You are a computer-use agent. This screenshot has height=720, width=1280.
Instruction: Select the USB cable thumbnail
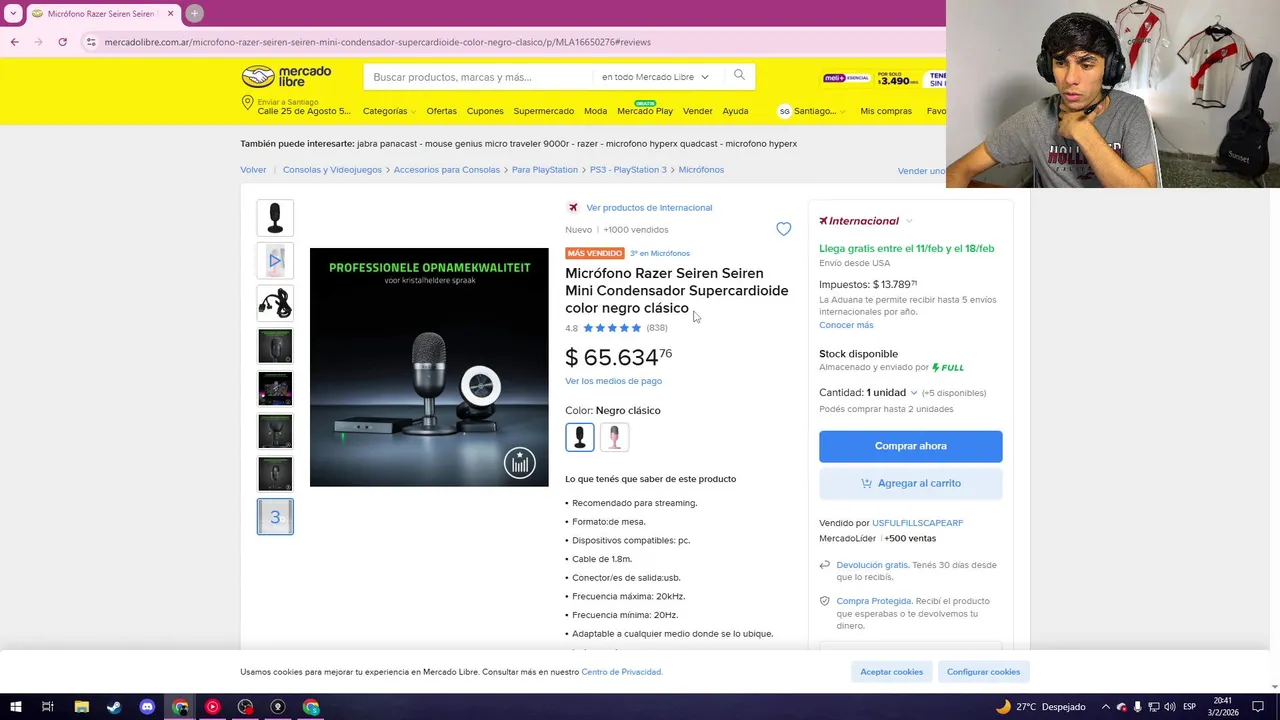(x=275, y=303)
